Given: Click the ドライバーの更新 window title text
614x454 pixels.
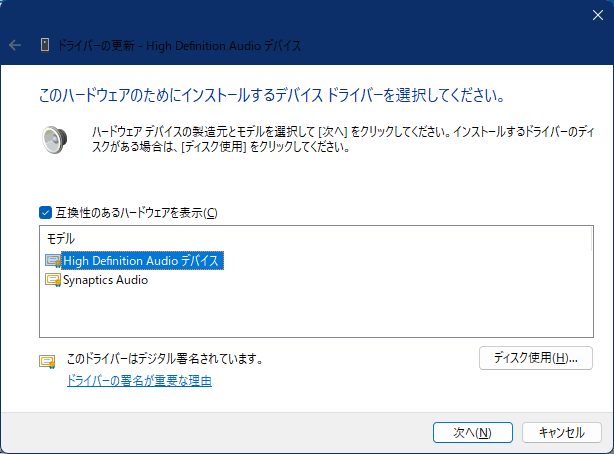Looking at the screenshot, I should click(x=179, y=45).
